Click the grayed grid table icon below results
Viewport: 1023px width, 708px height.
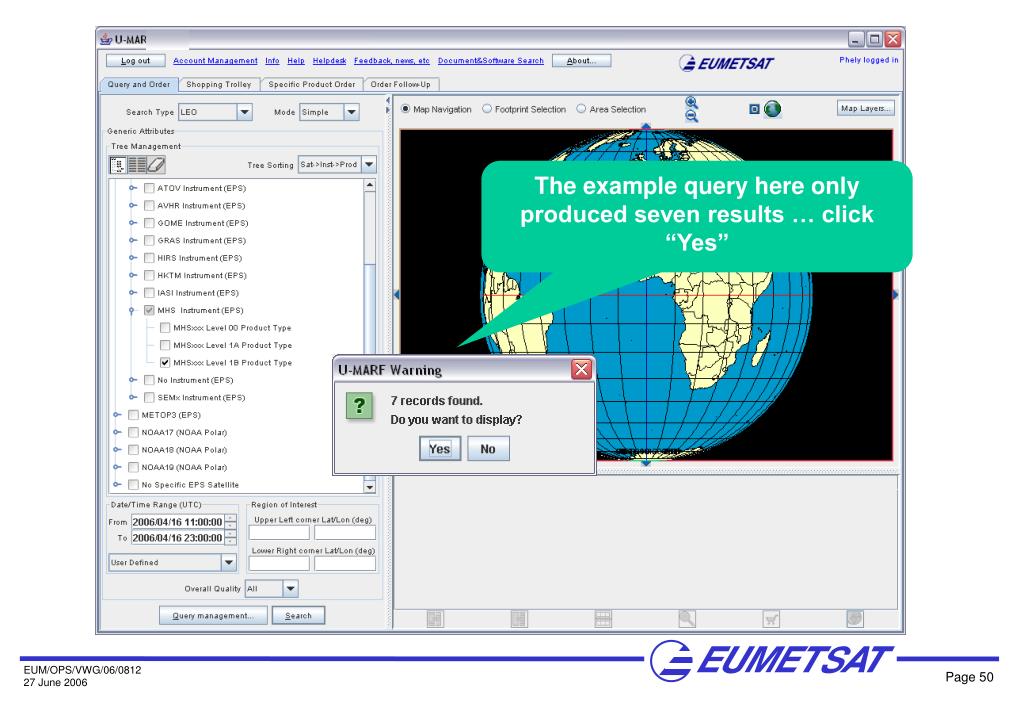pyautogui.click(x=603, y=619)
